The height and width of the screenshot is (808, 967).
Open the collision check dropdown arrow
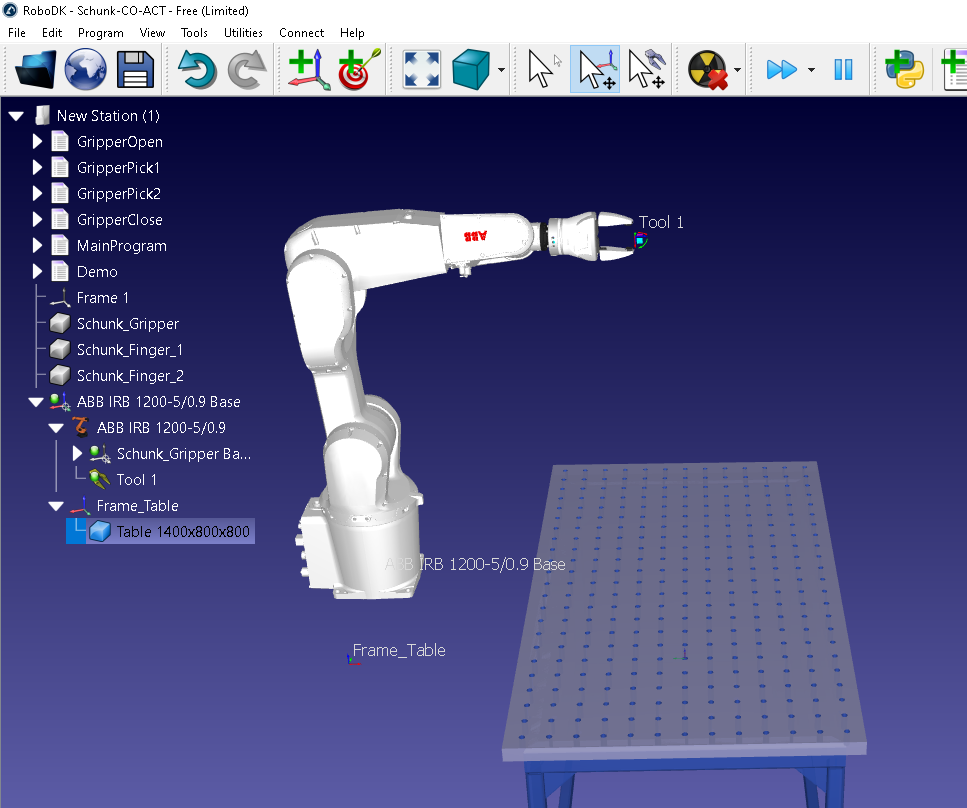point(737,70)
